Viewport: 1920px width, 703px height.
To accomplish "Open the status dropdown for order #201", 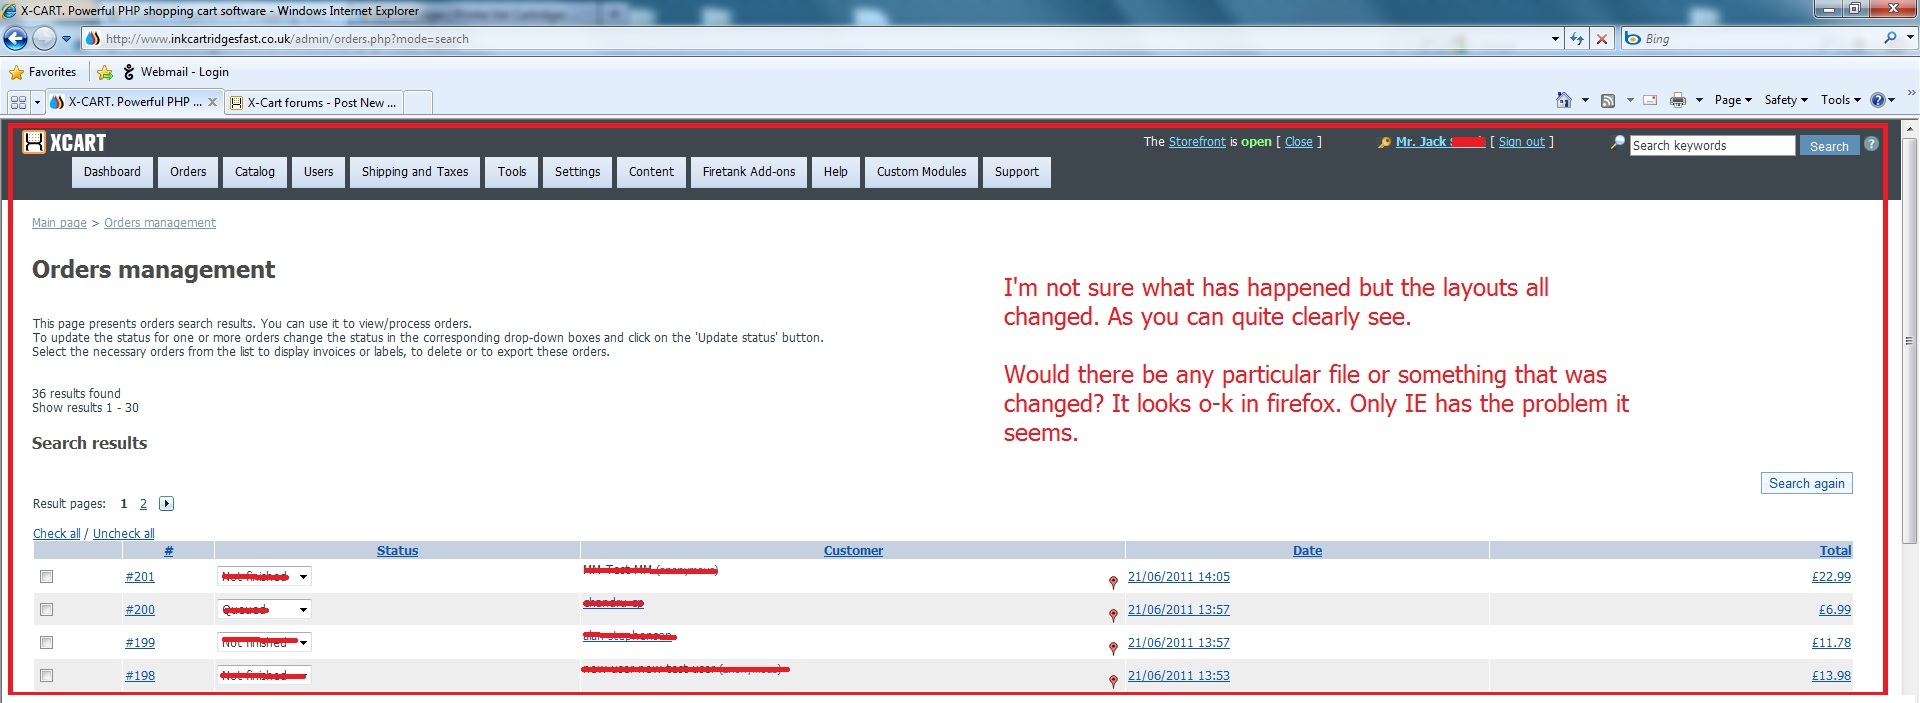I will tap(303, 577).
